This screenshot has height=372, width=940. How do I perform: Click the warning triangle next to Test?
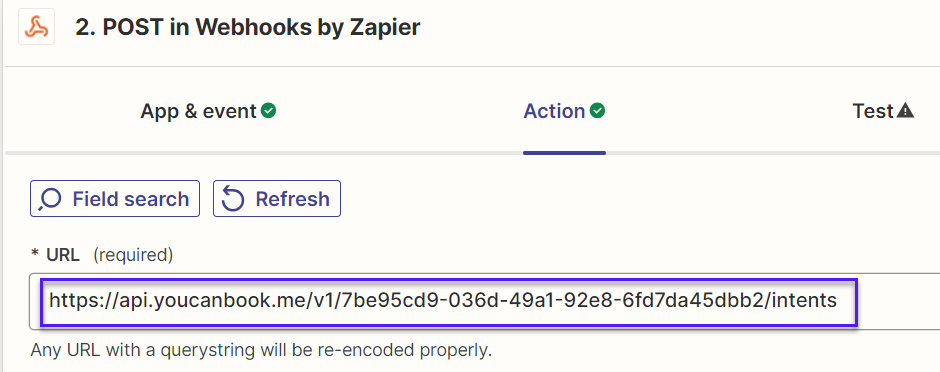(x=905, y=111)
